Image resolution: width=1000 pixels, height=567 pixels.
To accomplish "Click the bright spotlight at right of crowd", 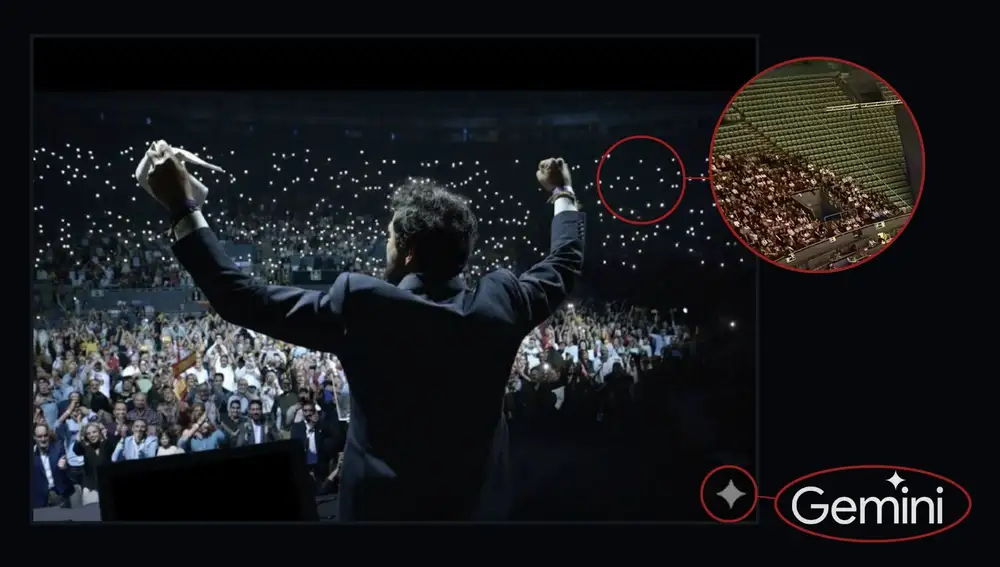I will (x=732, y=325).
